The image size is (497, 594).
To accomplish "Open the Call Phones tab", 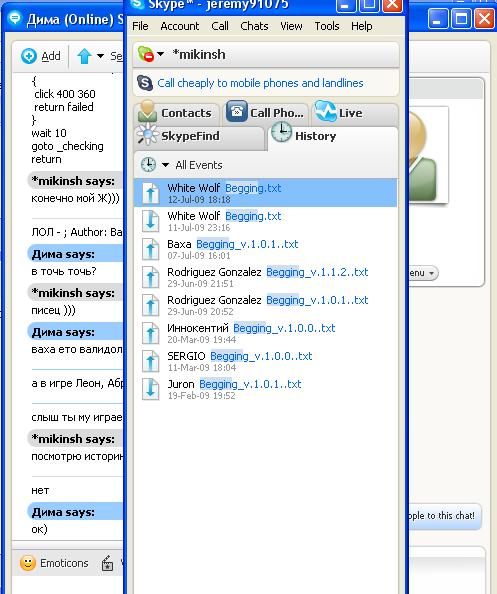I will click(266, 113).
